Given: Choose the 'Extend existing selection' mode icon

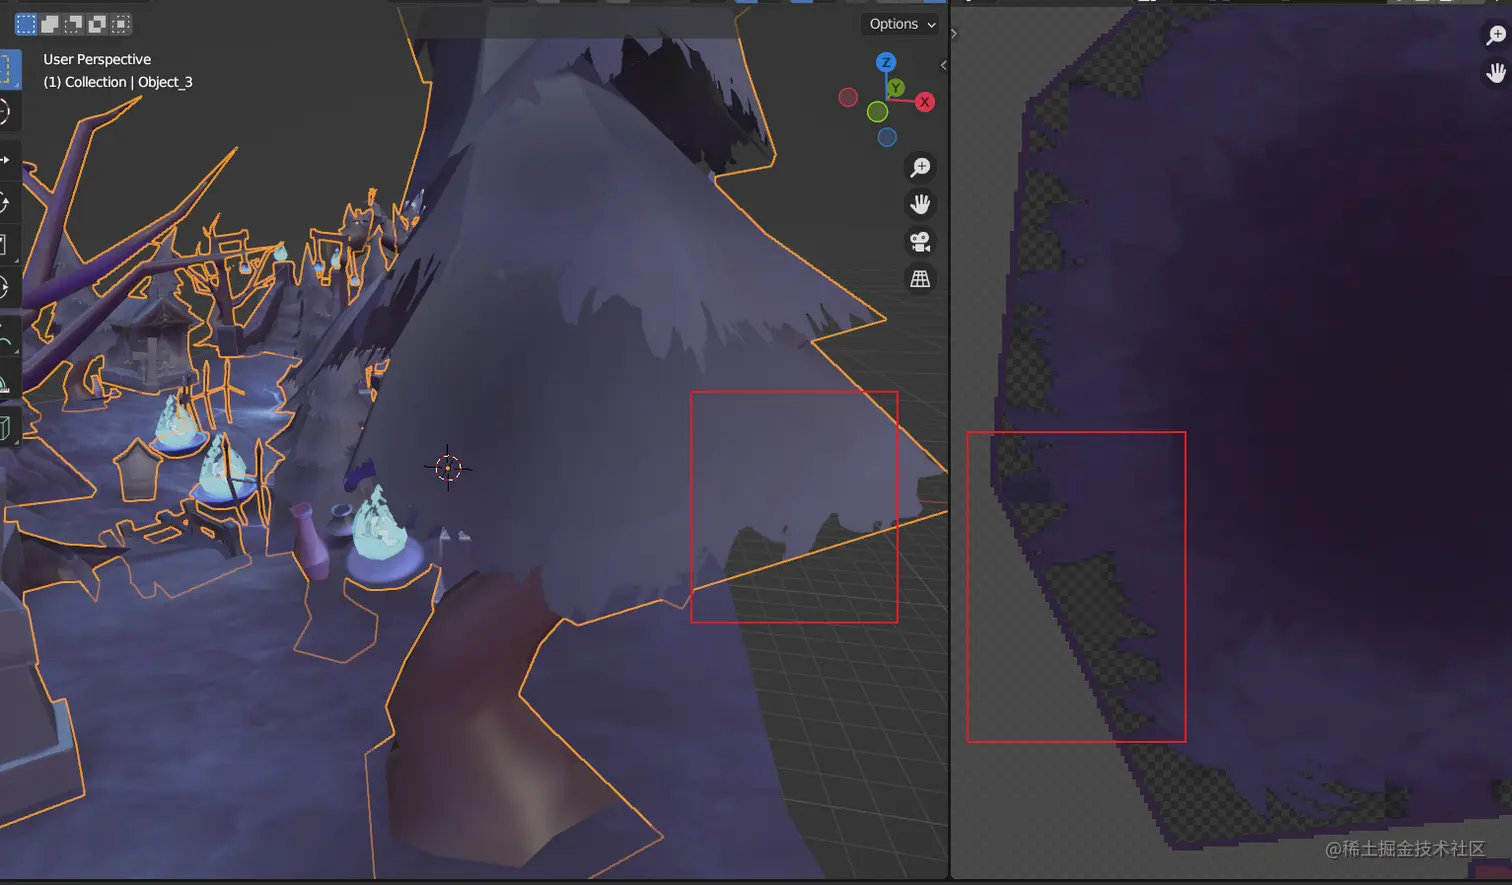Looking at the screenshot, I should 50,24.
